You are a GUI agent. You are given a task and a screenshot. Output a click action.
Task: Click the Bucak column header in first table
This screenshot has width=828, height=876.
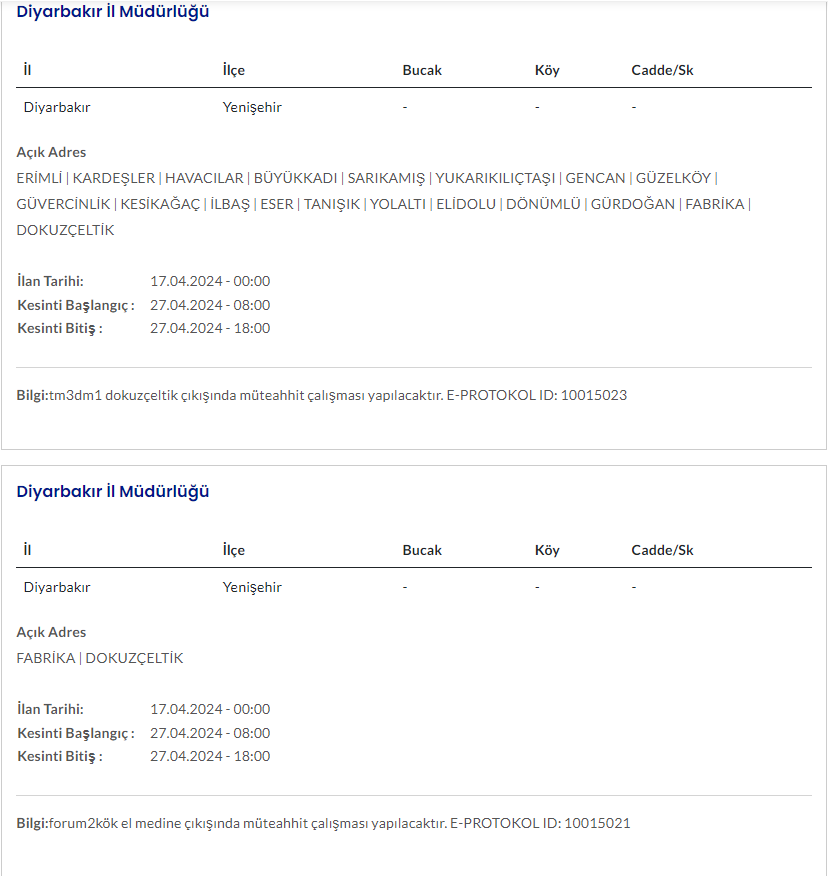pyautogui.click(x=422, y=71)
